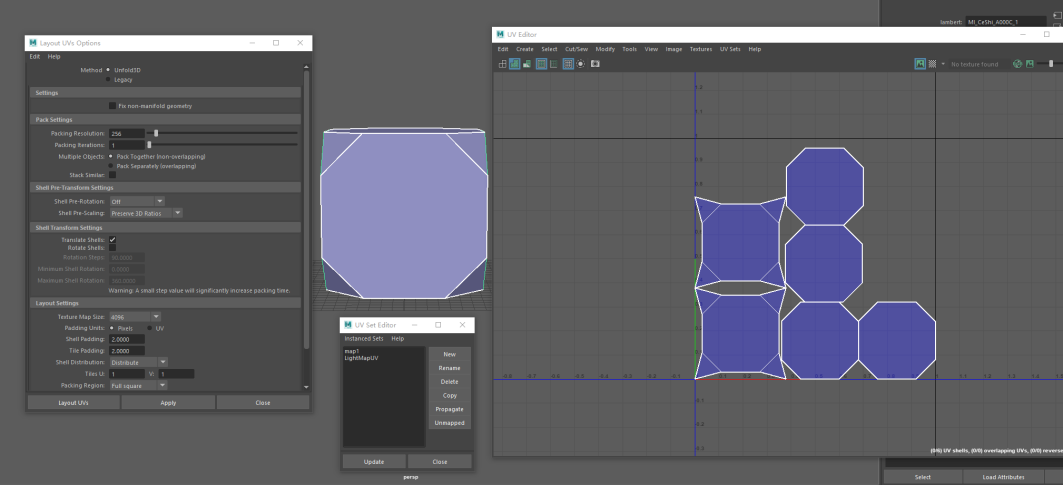Screen dimensions: 1063x485
Task: Toggle the shaded UV display icon
Action: tap(514, 64)
